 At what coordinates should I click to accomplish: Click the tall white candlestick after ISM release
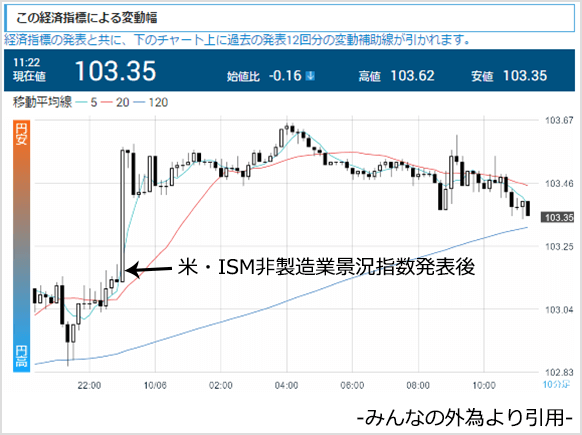coord(122,215)
